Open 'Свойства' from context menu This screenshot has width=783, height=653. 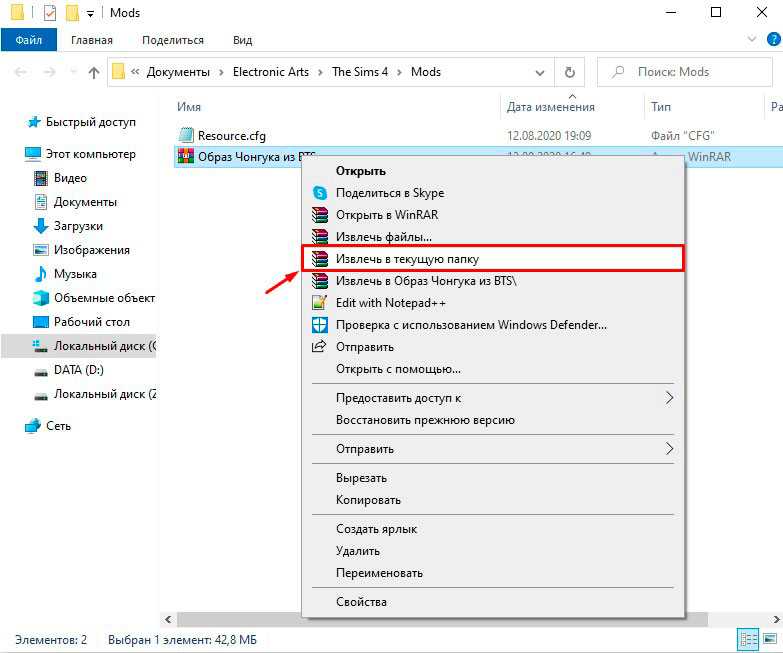pos(492,602)
